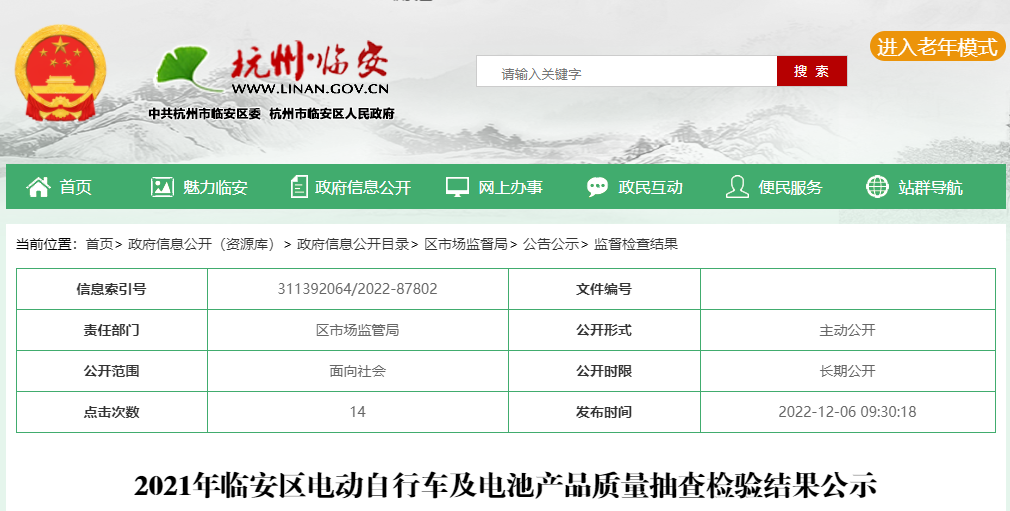Image resolution: width=1010 pixels, height=511 pixels.
Task: Click the national emblem in header
Action: click(59, 73)
